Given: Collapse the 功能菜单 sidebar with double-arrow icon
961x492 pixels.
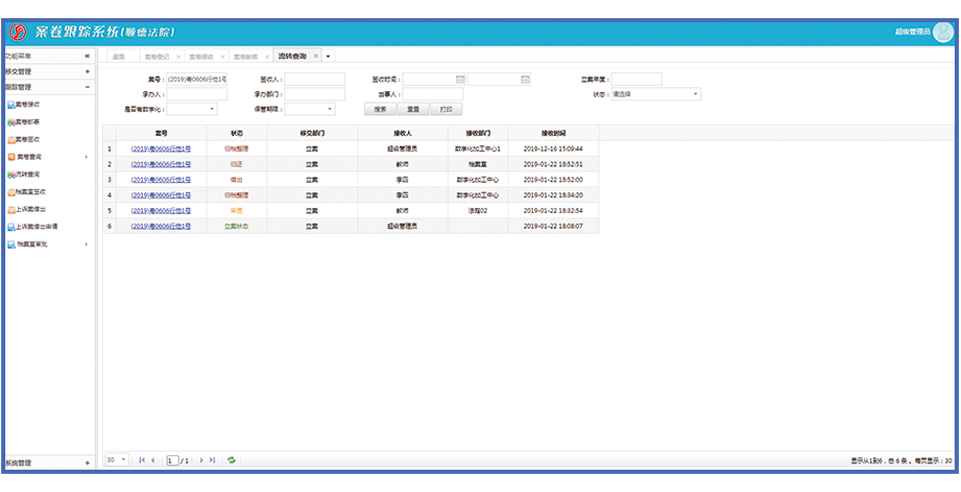Looking at the screenshot, I should [87, 57].
